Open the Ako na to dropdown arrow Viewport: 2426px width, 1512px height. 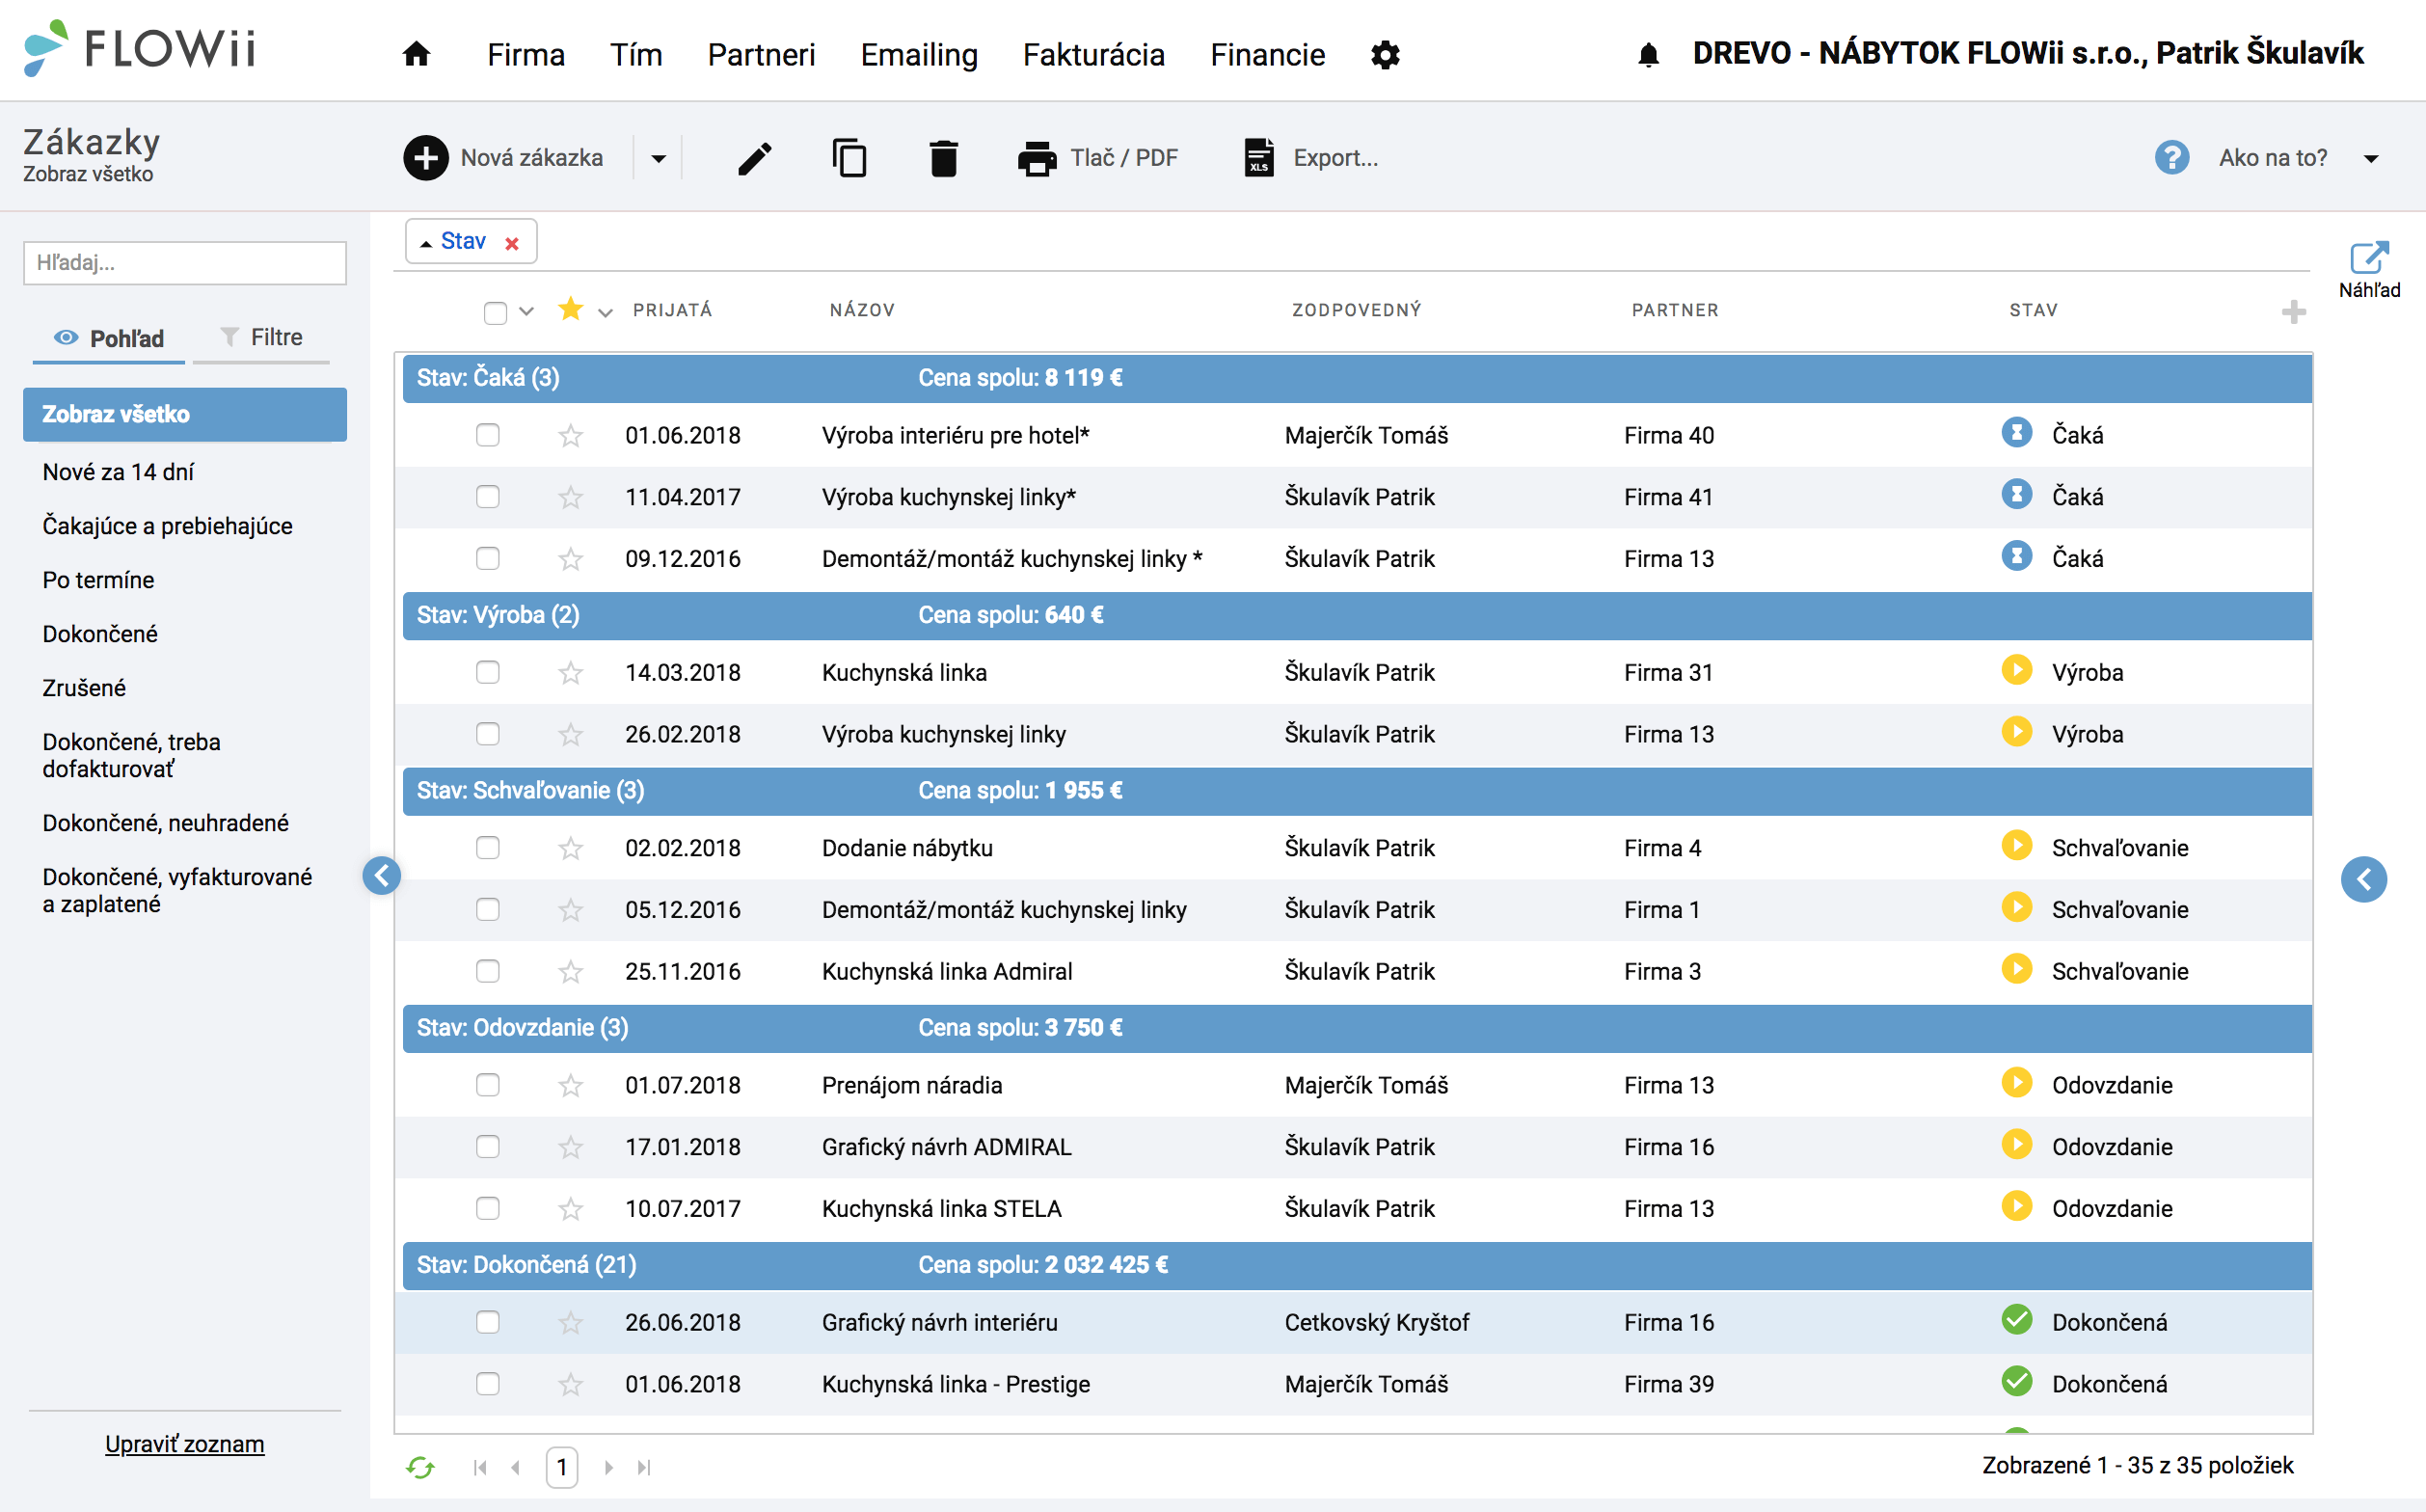click(2371, 159)
